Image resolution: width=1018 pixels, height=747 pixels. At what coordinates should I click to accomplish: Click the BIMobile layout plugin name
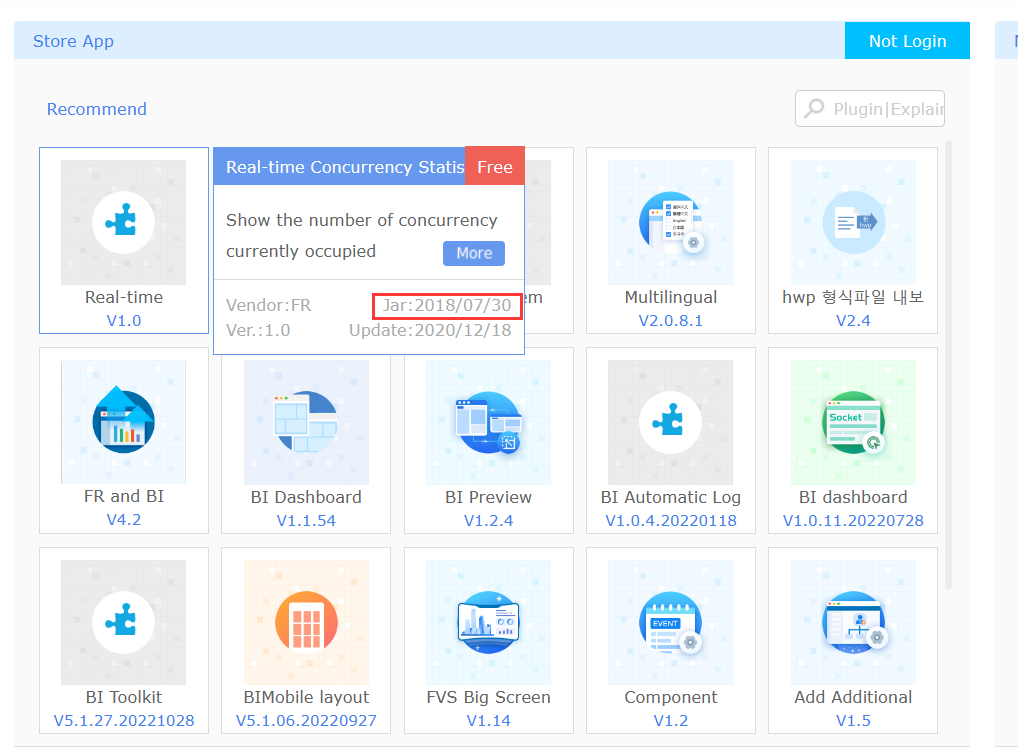[x=306, y=697]
